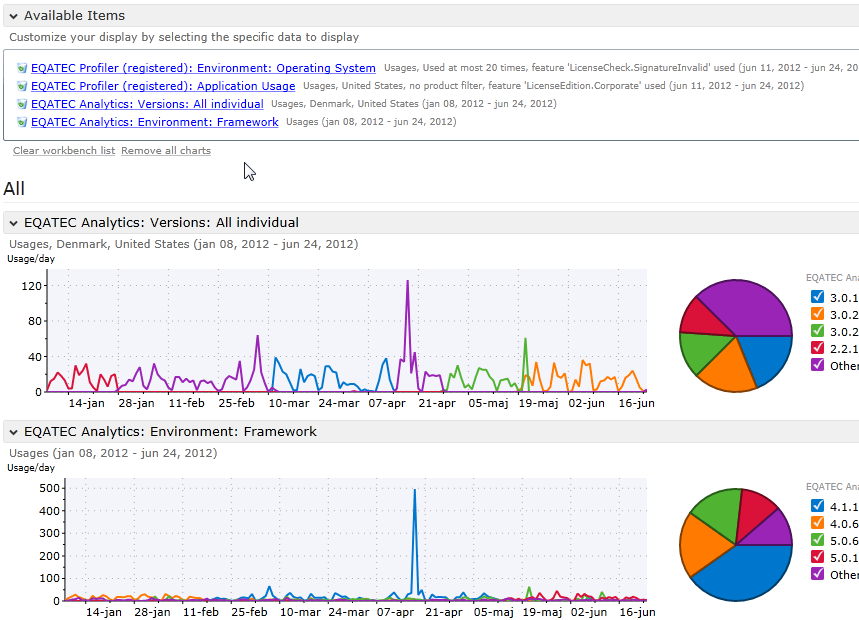Open EQATEC Profiler Application Usage link
859x620 pixels.
pos(163,86)
